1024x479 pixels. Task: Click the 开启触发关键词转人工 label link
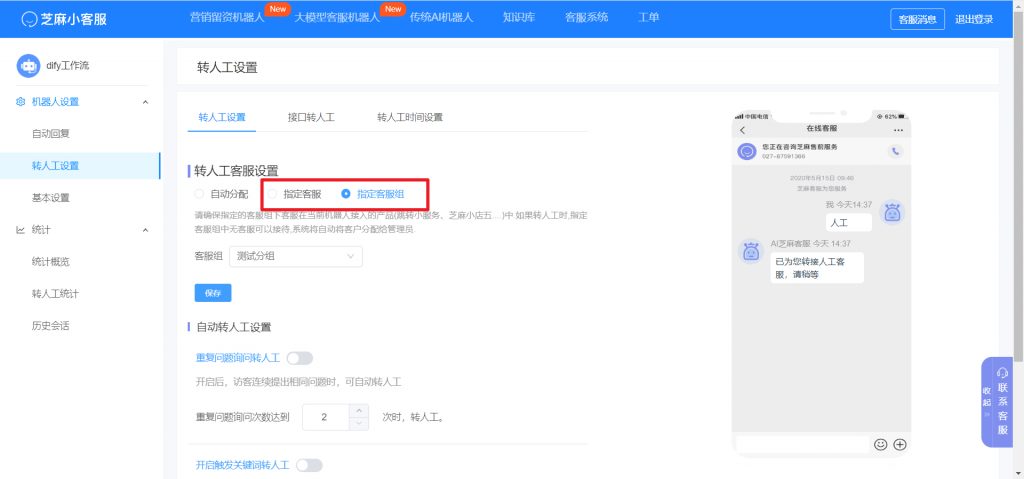pos(242,465)
